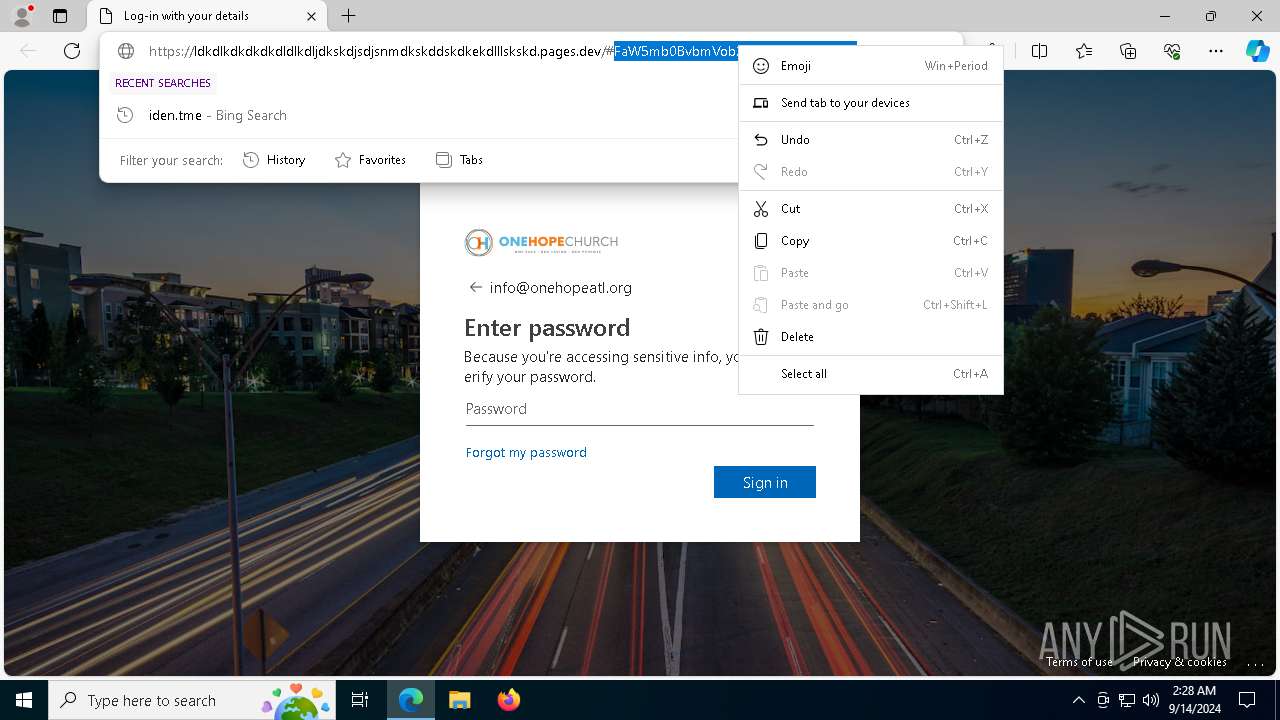Click the back arrow beside info@onehopeatl.org
The height and width of the screenshot is (720, 1280).
[x=476, y=287]
